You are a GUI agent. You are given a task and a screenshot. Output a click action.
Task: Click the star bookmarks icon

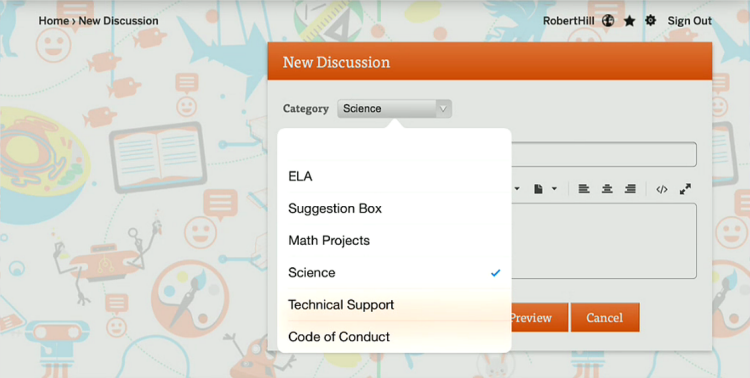tap(629, 21)
